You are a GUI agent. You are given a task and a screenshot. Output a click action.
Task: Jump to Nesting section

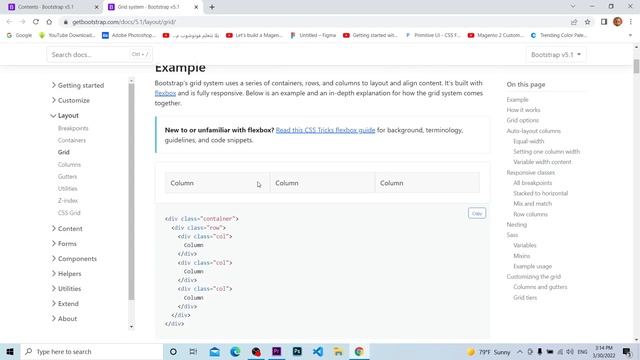click(x=517, y=225)
